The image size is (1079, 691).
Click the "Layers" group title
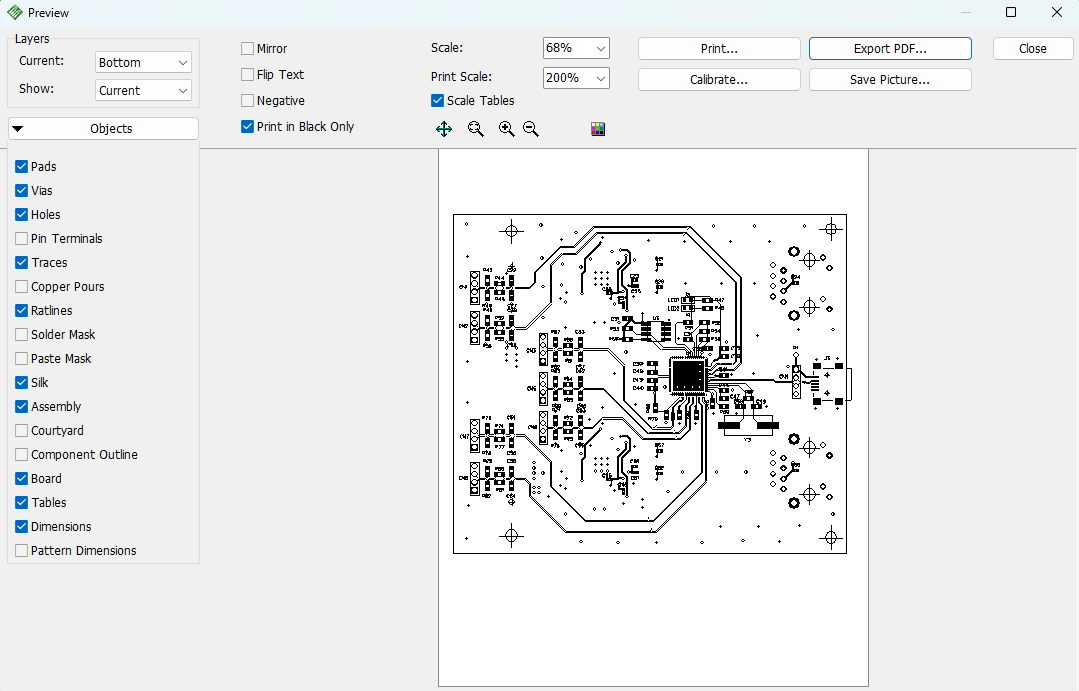(x=32, y=39)
